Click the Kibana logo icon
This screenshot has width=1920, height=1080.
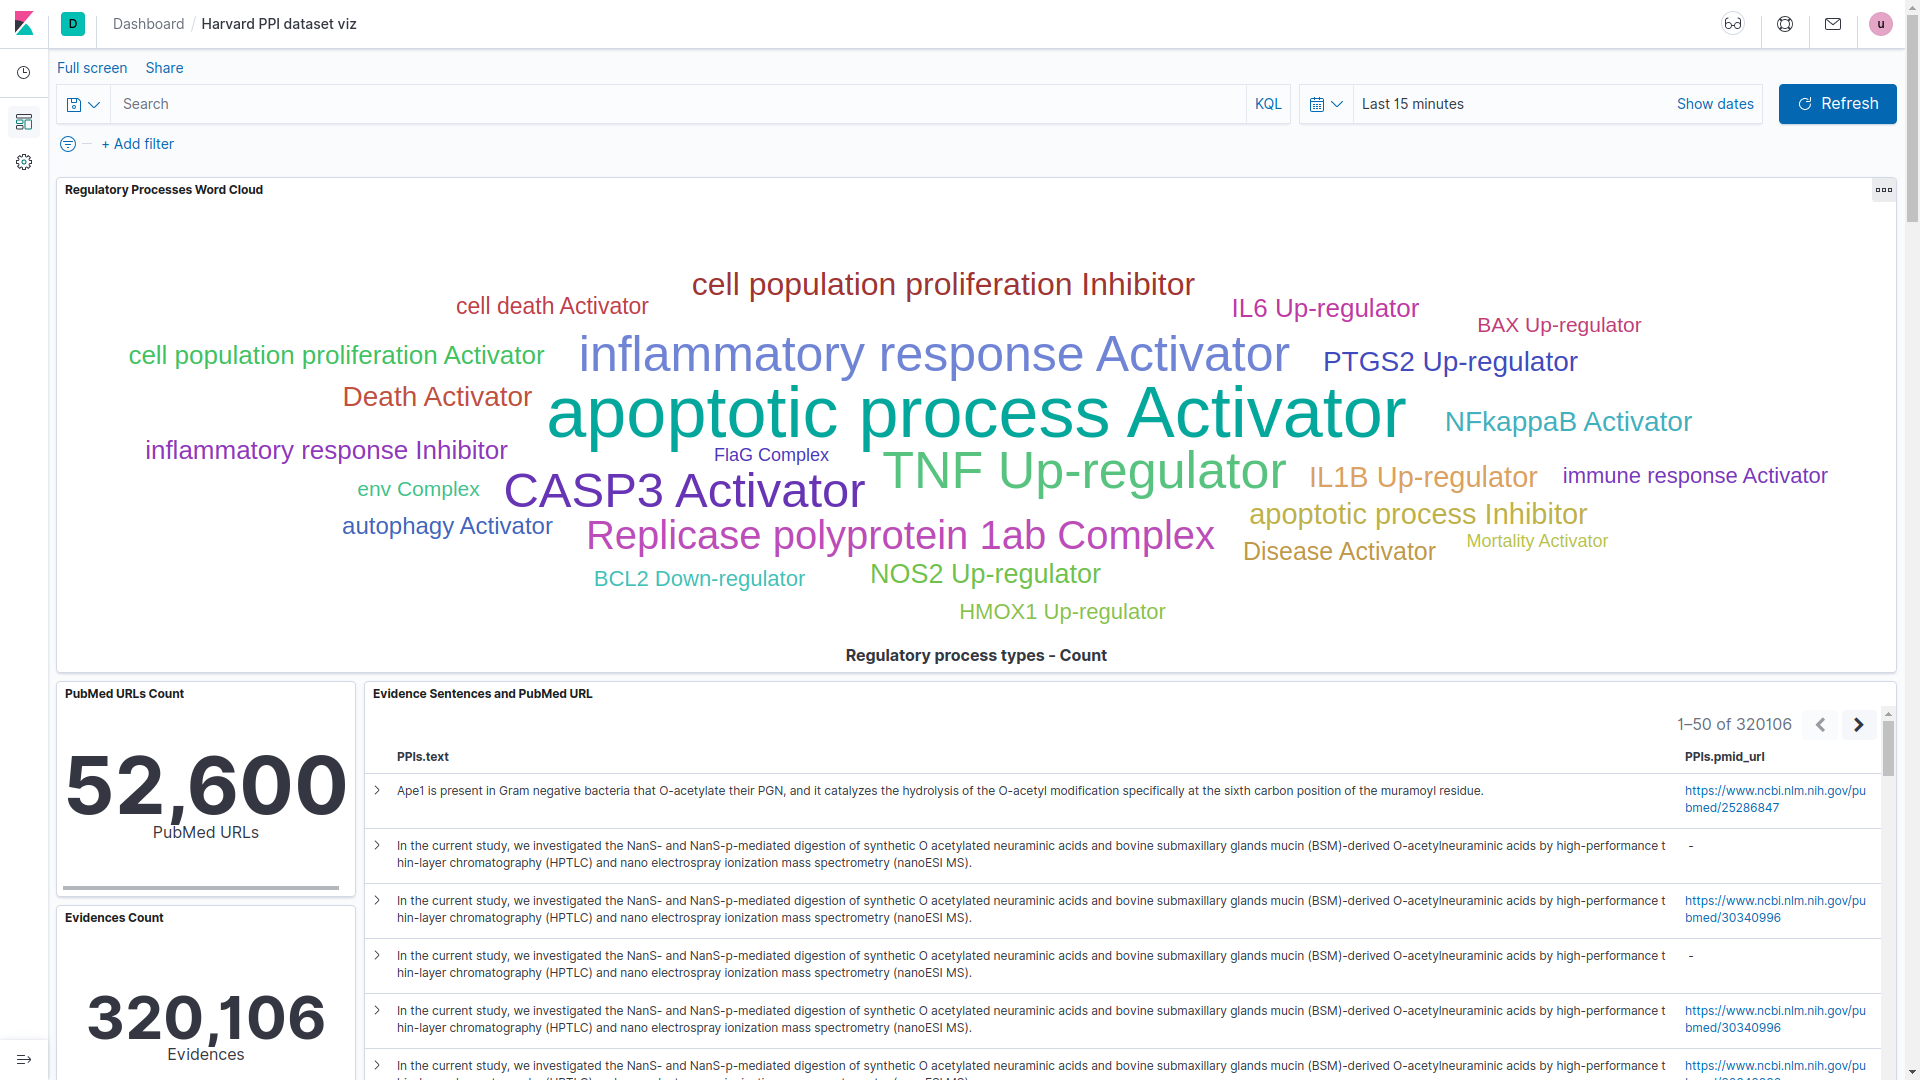[24, 24]
